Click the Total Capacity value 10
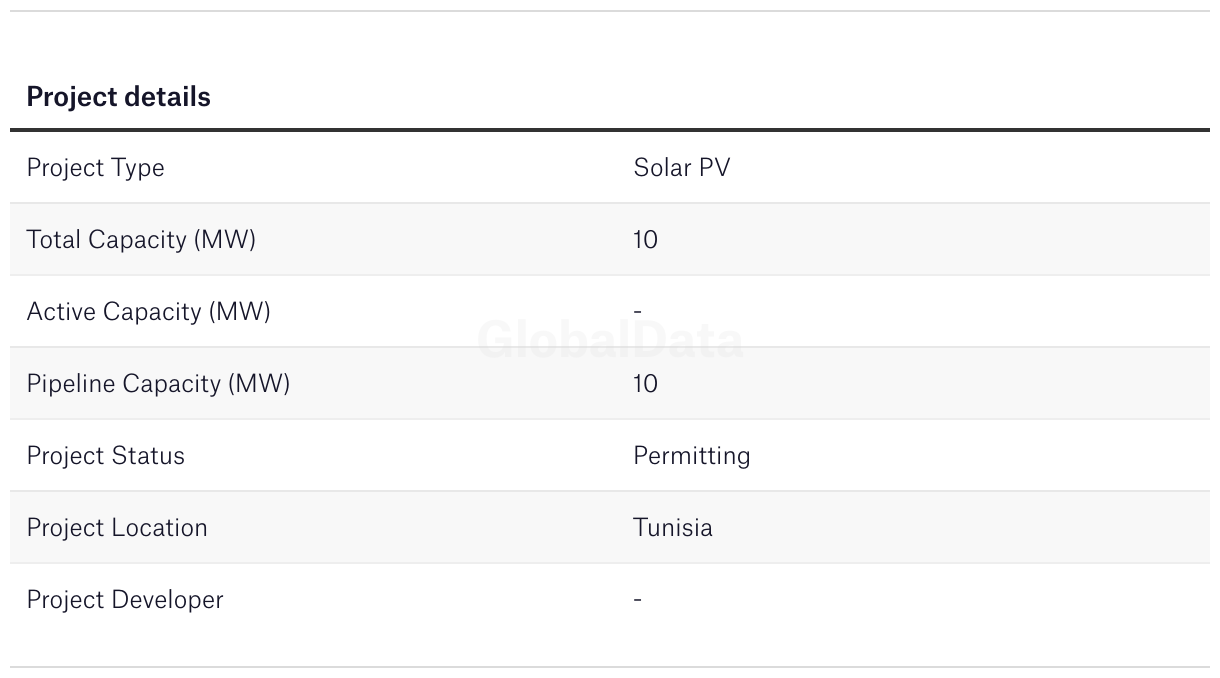The image size is (1220, 678). 645,240
